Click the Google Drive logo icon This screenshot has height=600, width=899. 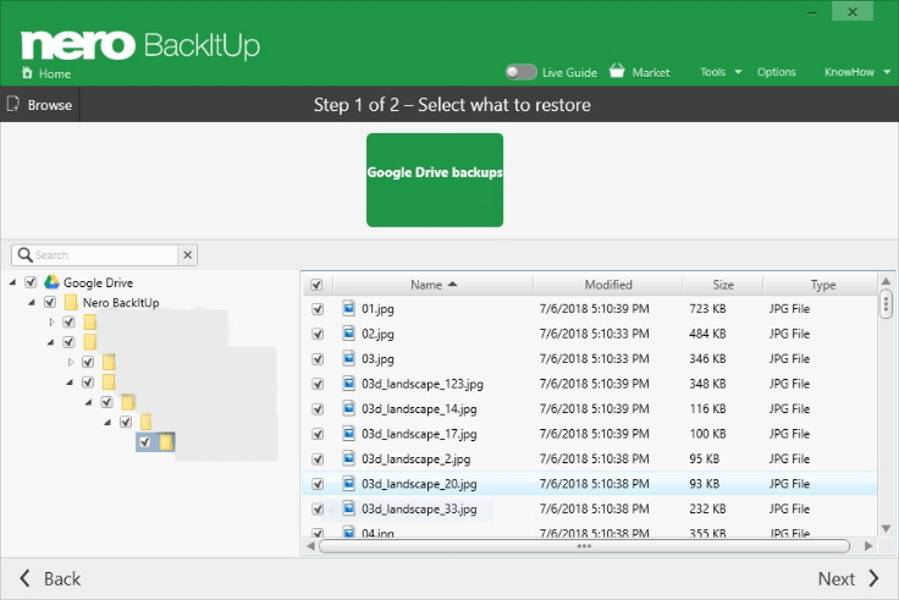pyautogui.click(x=52, y=282)
